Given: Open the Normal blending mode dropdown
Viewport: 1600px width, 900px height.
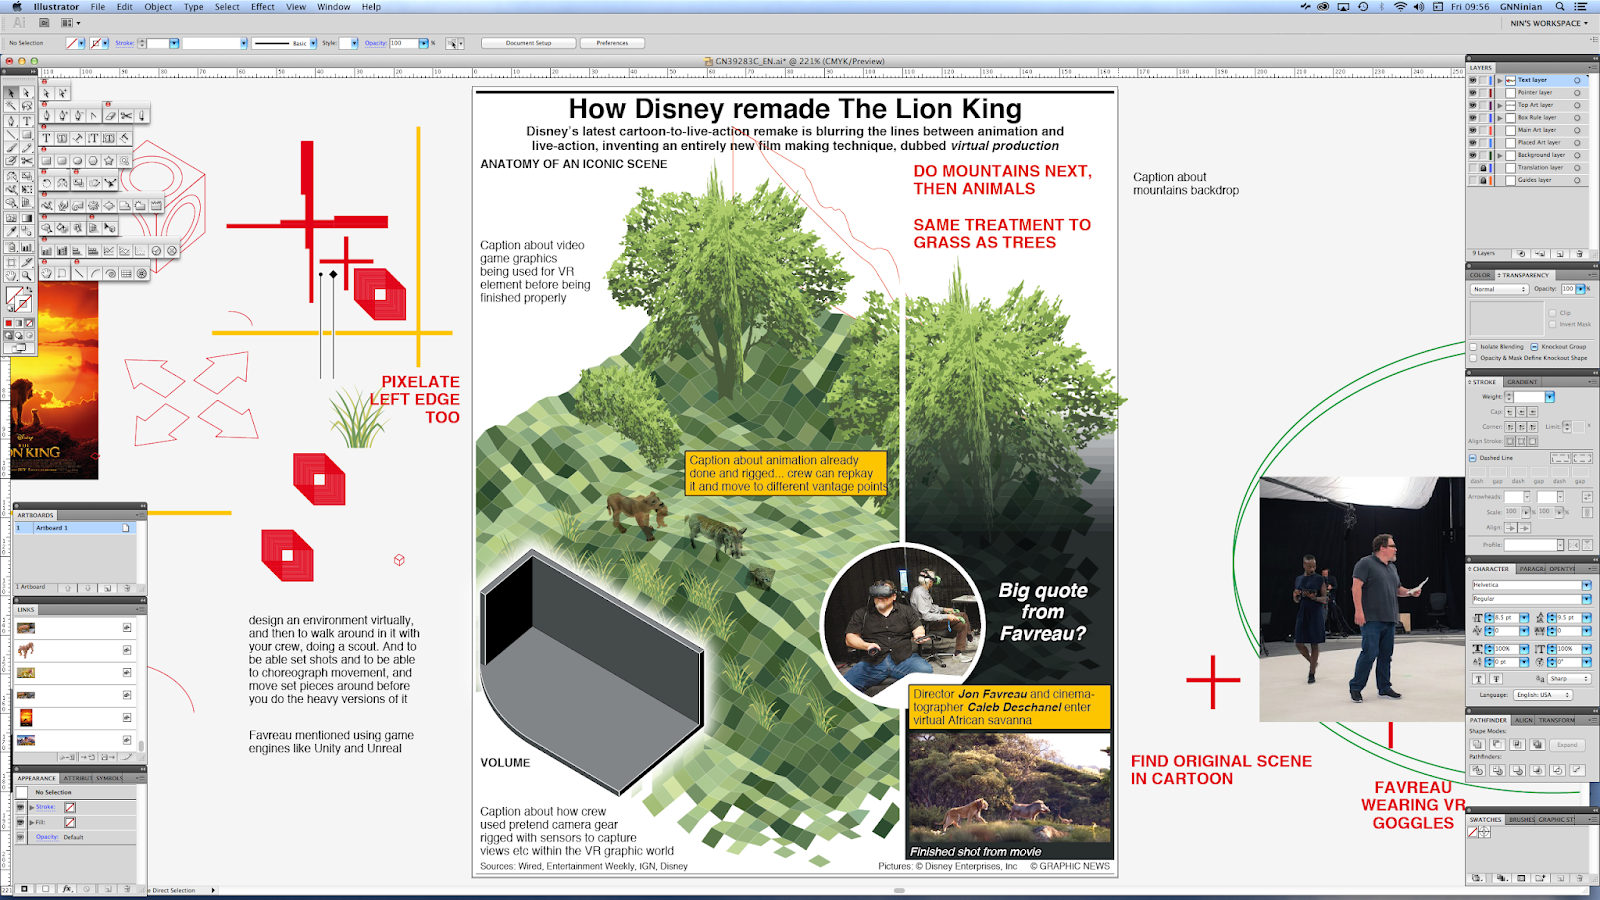Looking at the screenshot, I should click(1499, 289).
